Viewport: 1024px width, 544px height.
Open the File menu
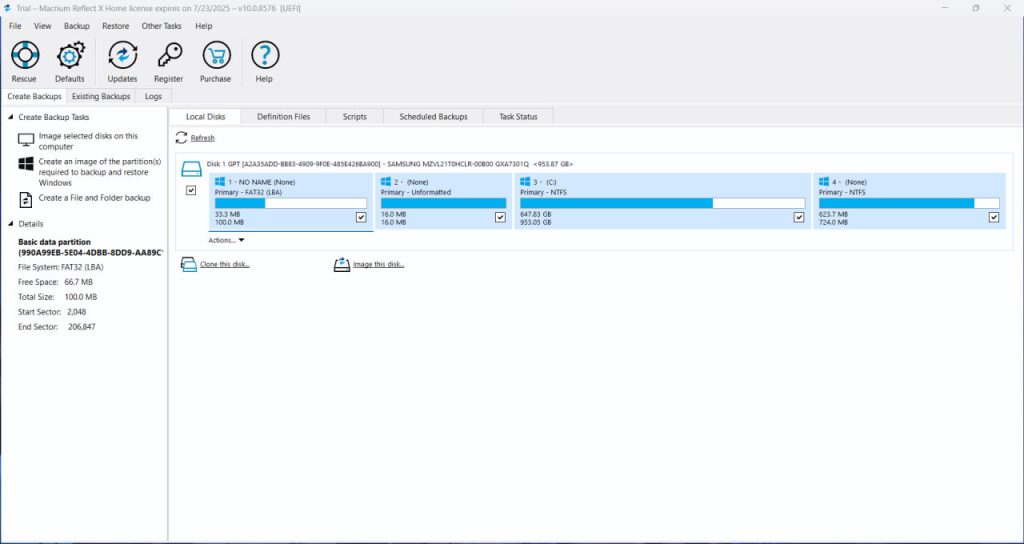point(15,26)
